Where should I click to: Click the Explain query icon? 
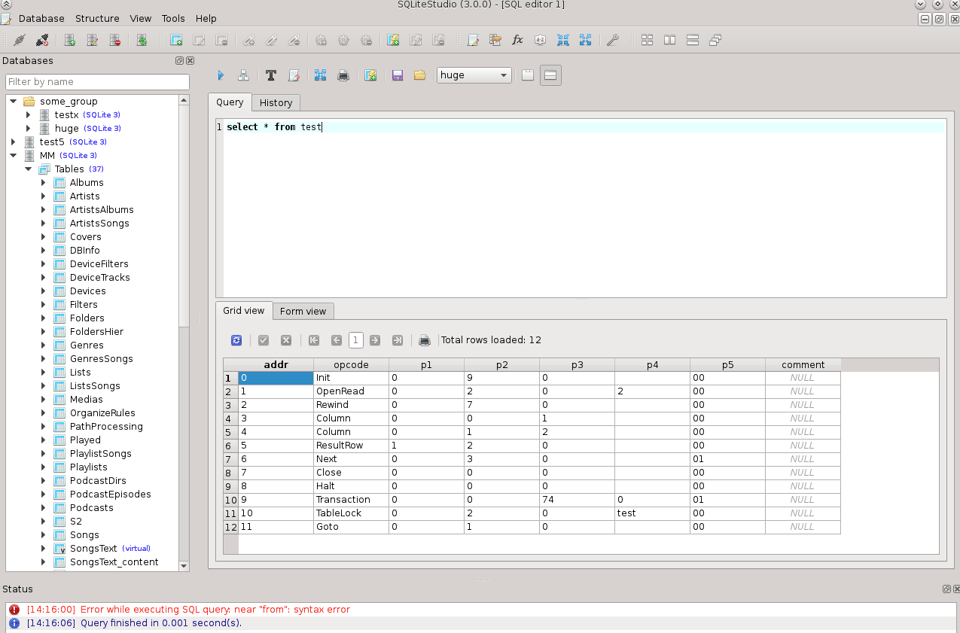[243, 75]
